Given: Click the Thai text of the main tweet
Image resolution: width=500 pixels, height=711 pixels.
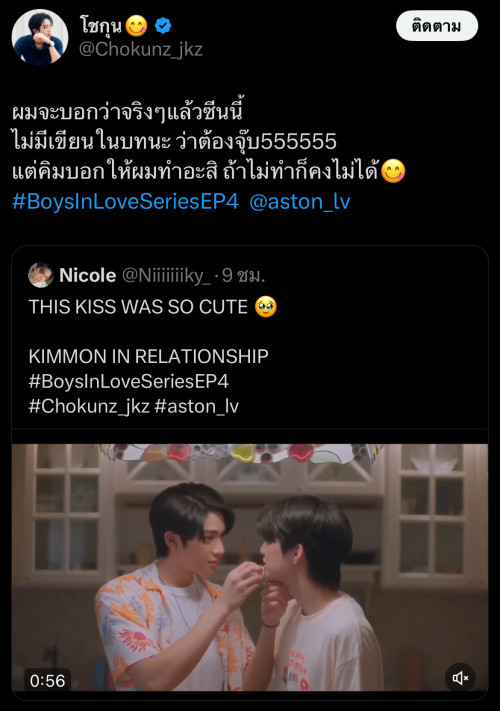Looking at the screenshot, I should [x=209, y=142].
